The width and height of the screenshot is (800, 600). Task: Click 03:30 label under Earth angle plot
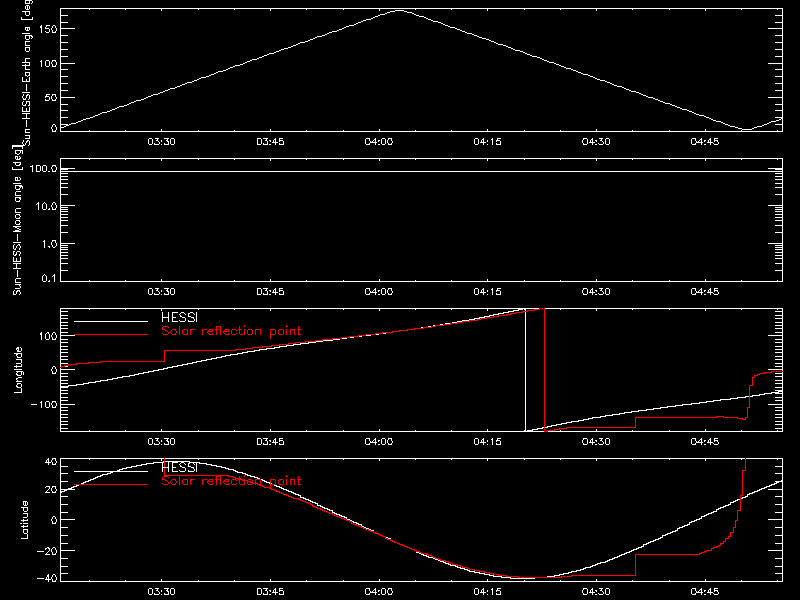coord(161,142)
